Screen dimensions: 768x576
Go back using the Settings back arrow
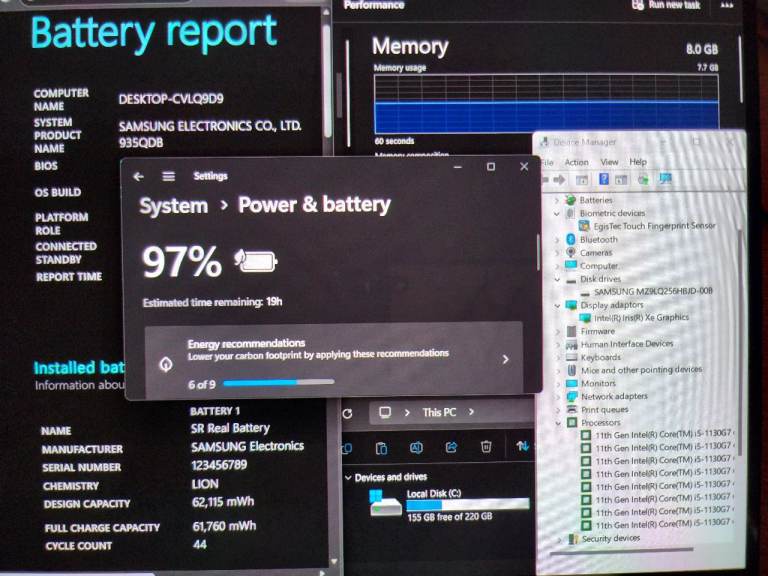click(x=139, y=176)
